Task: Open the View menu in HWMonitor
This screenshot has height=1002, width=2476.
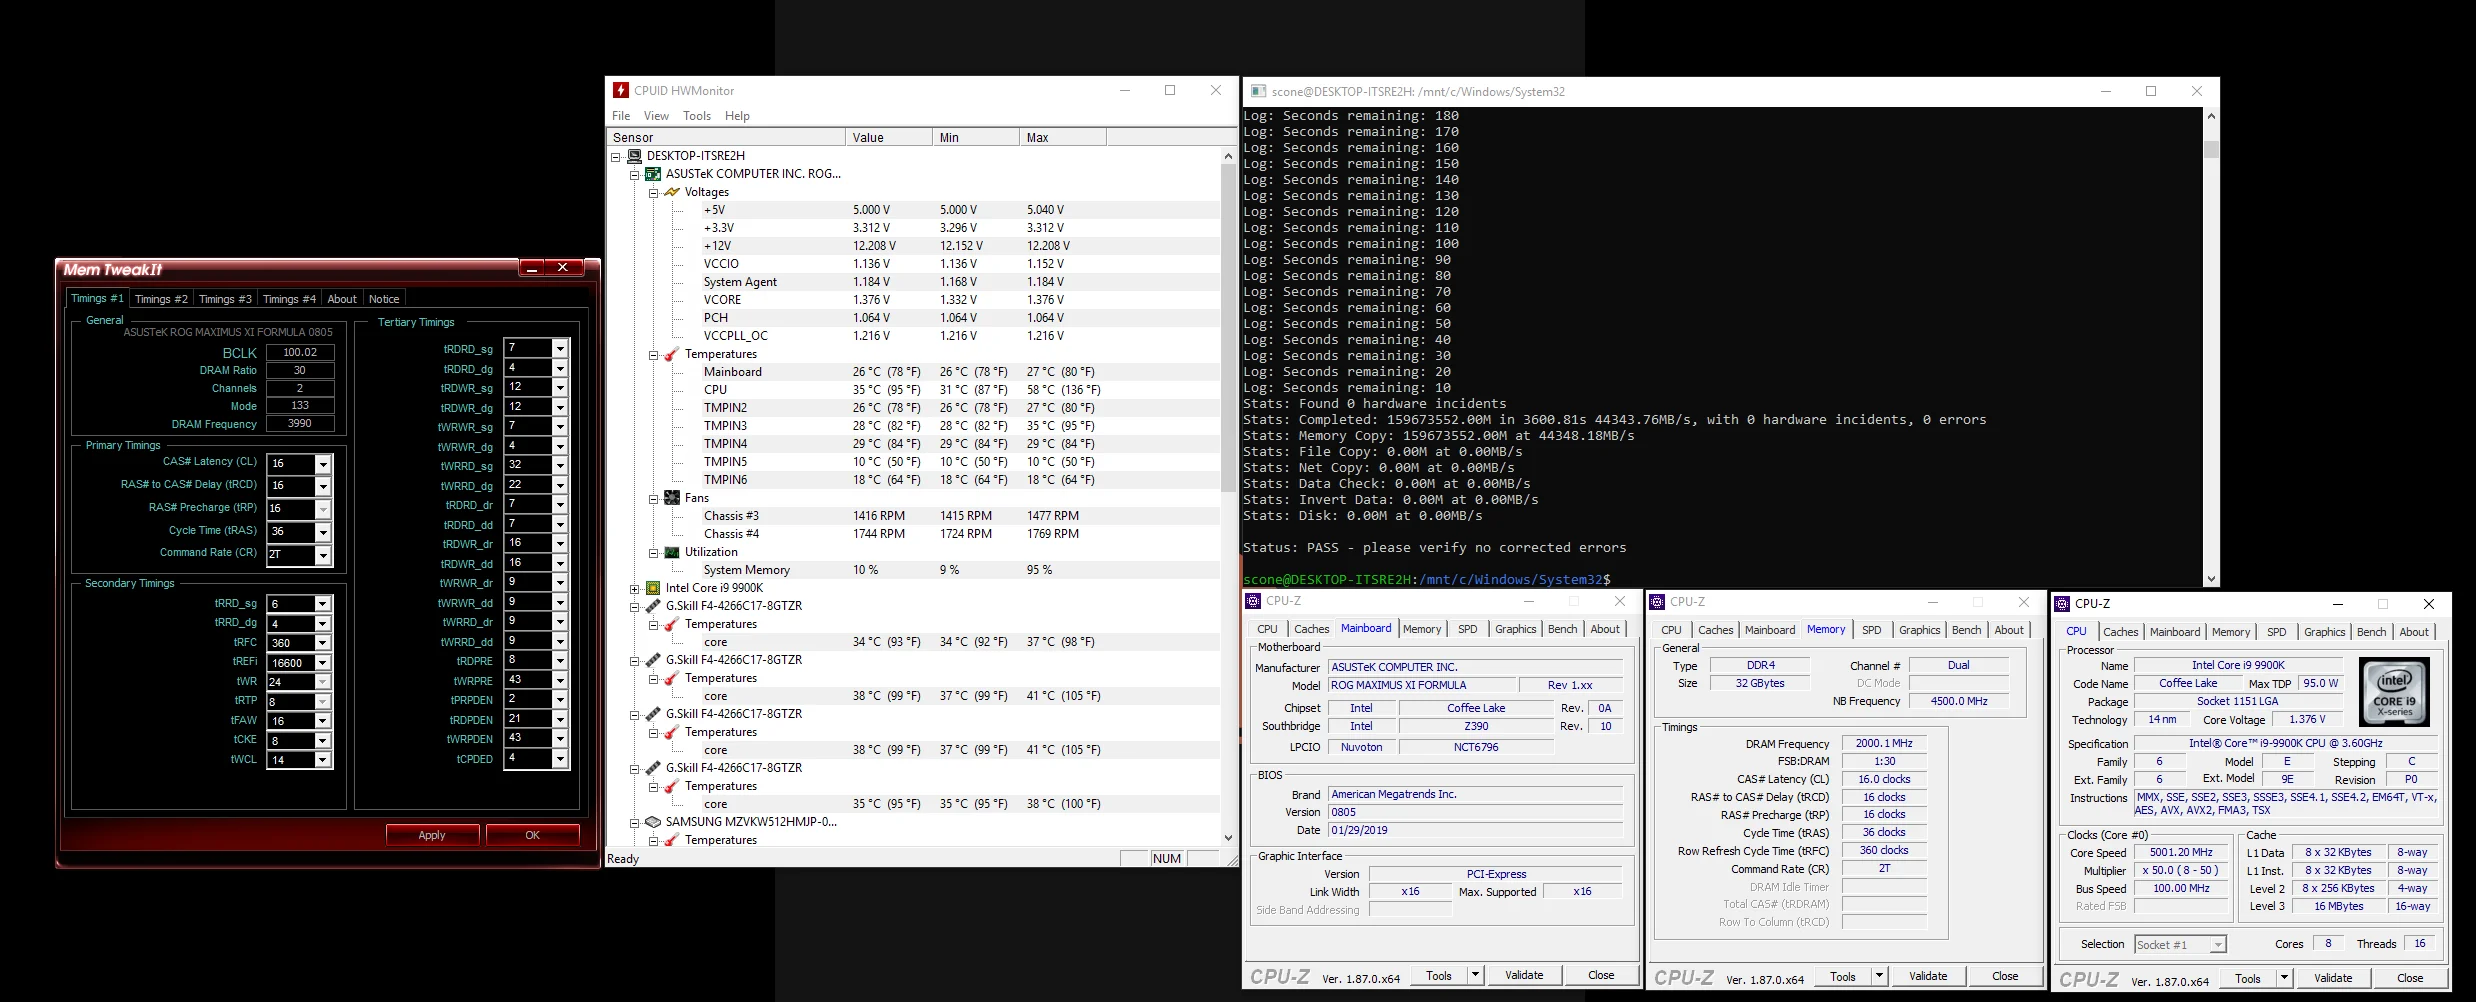Action: pos(656,116)
